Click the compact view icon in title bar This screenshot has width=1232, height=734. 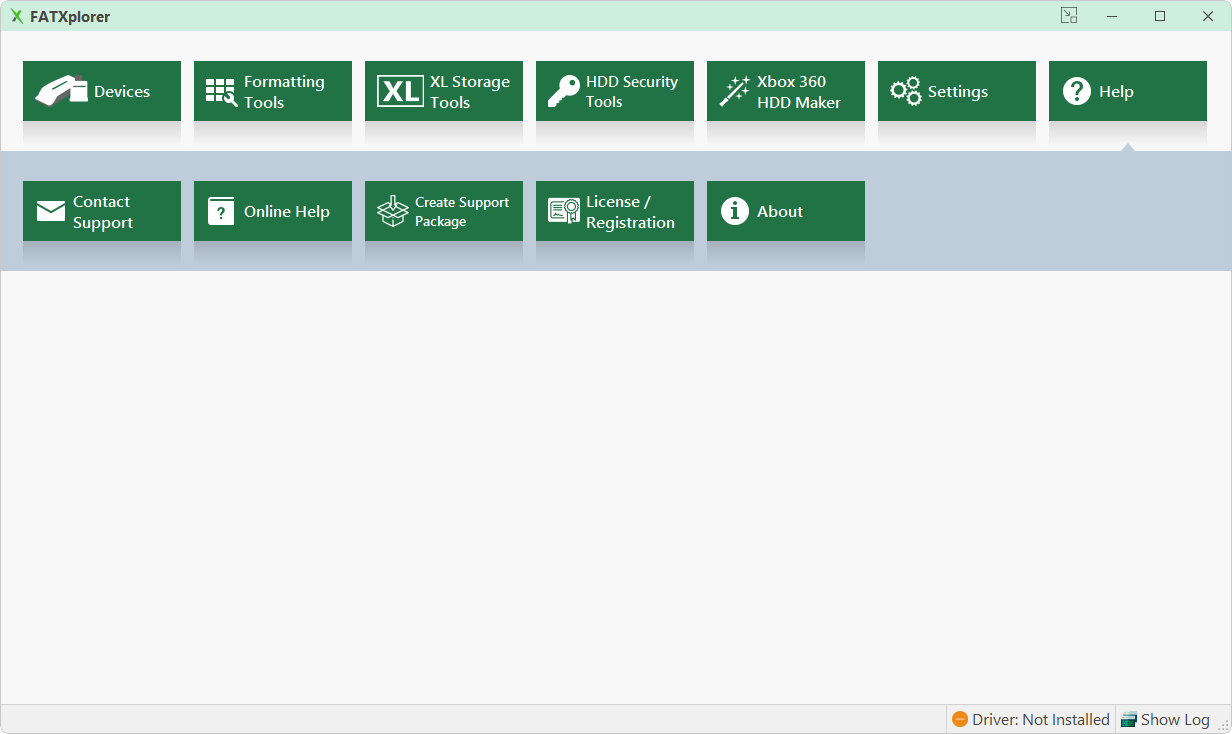[x=1069, y=15]
